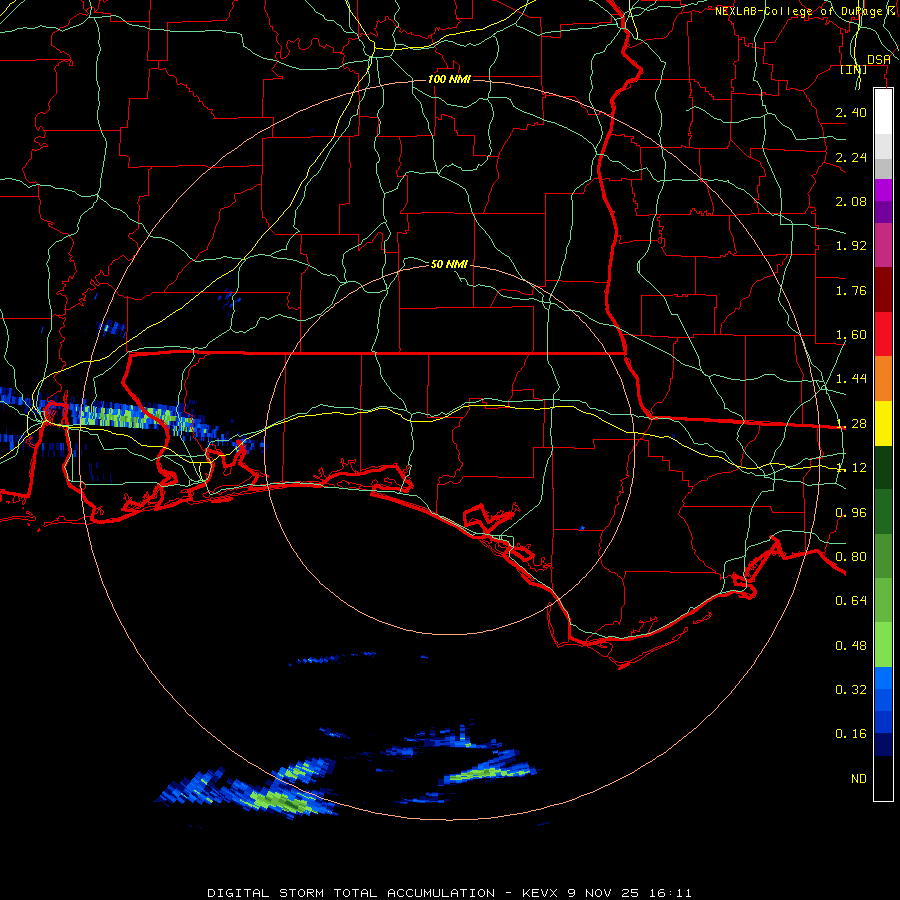Screen dimensions: 900x900
Task: Pick the dark red legend swatch
Action: (x=883, y=290)
